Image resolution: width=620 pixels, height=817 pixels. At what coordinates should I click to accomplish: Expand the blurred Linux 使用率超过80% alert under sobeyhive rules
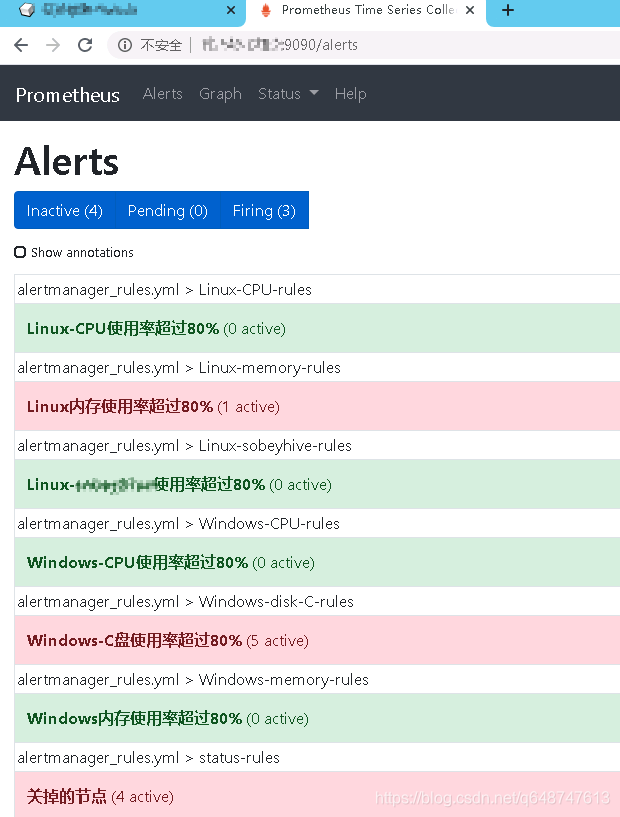coord(317,485)
